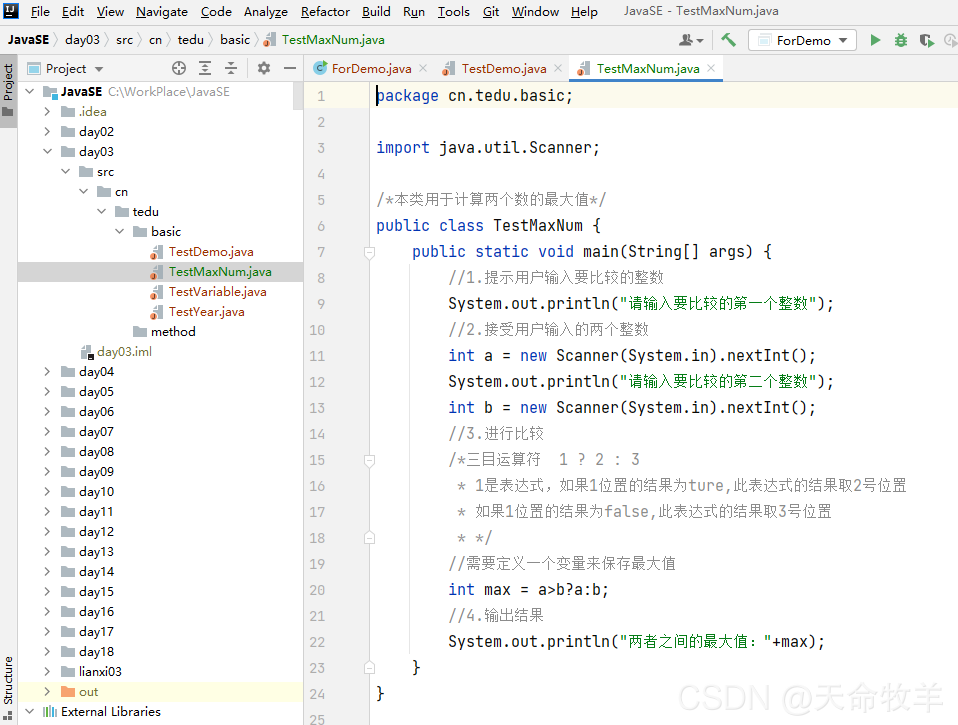Screen dimensions: 958x725
Task: Open the Refactor menu
Action: (x=325, y=12)
